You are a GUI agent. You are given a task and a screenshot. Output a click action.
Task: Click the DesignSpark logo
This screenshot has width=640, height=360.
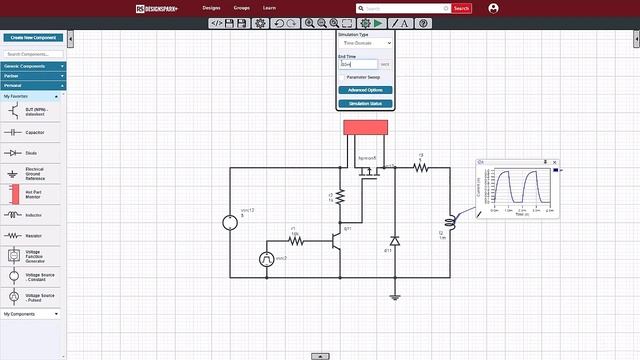point(157,9)
